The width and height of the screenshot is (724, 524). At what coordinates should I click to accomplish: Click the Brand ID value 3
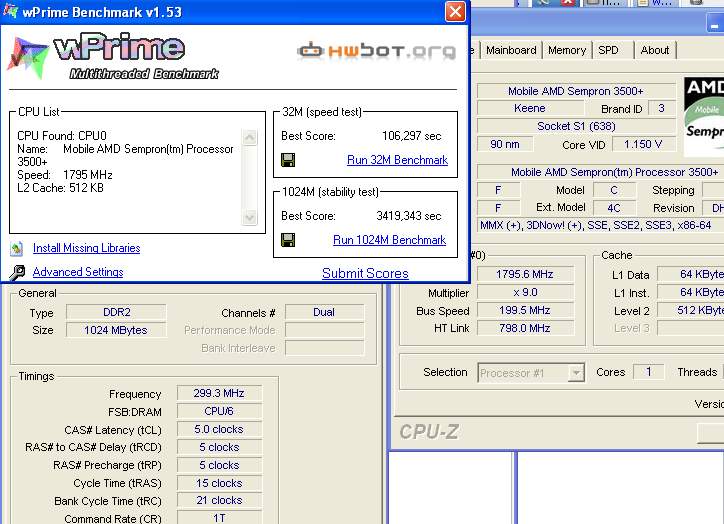click(661, 108)
